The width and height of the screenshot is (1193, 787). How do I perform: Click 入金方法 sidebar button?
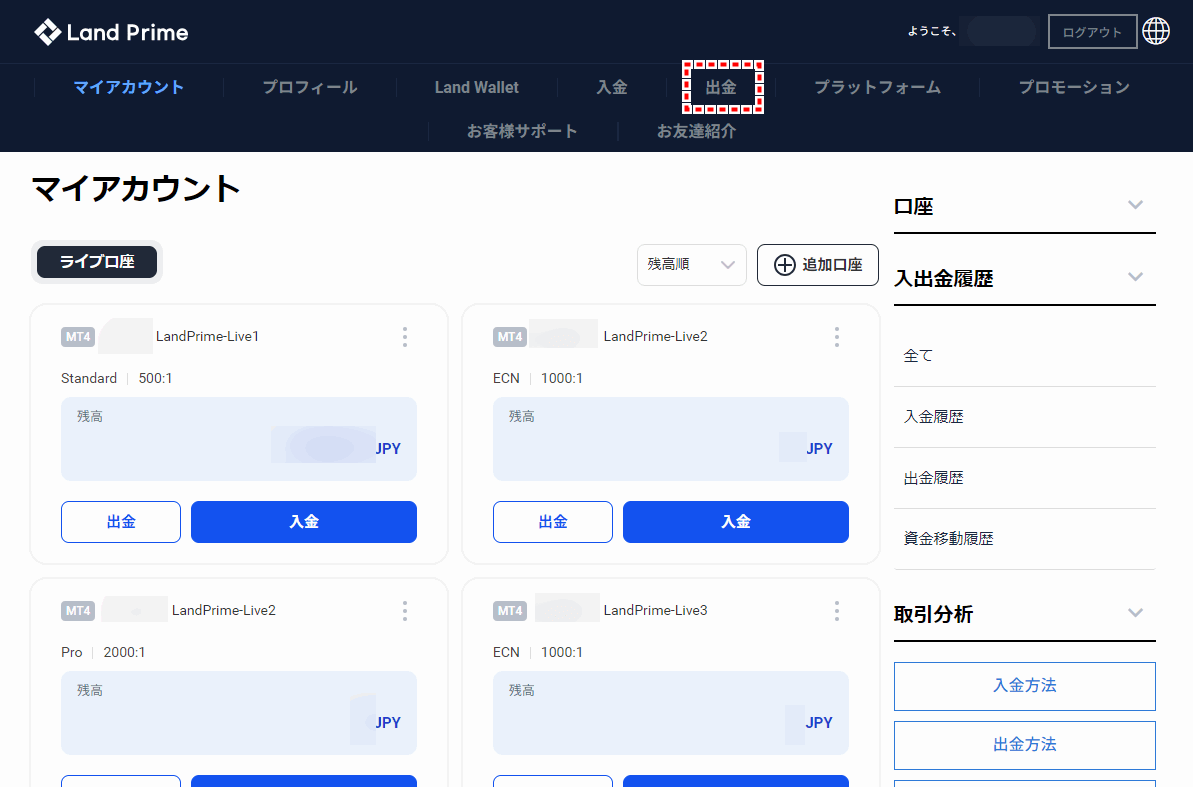tap(1025, 686)
